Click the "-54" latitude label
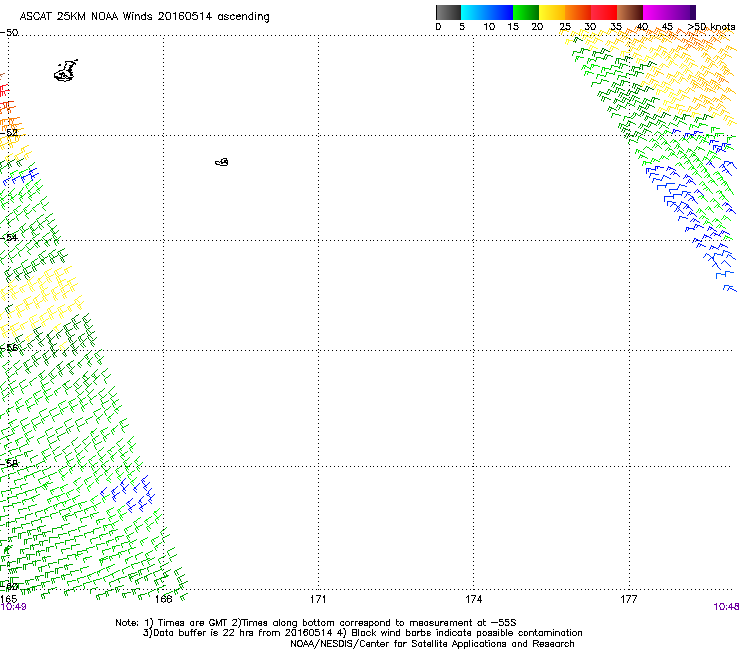Screen dimensions: 740x650 9,237
